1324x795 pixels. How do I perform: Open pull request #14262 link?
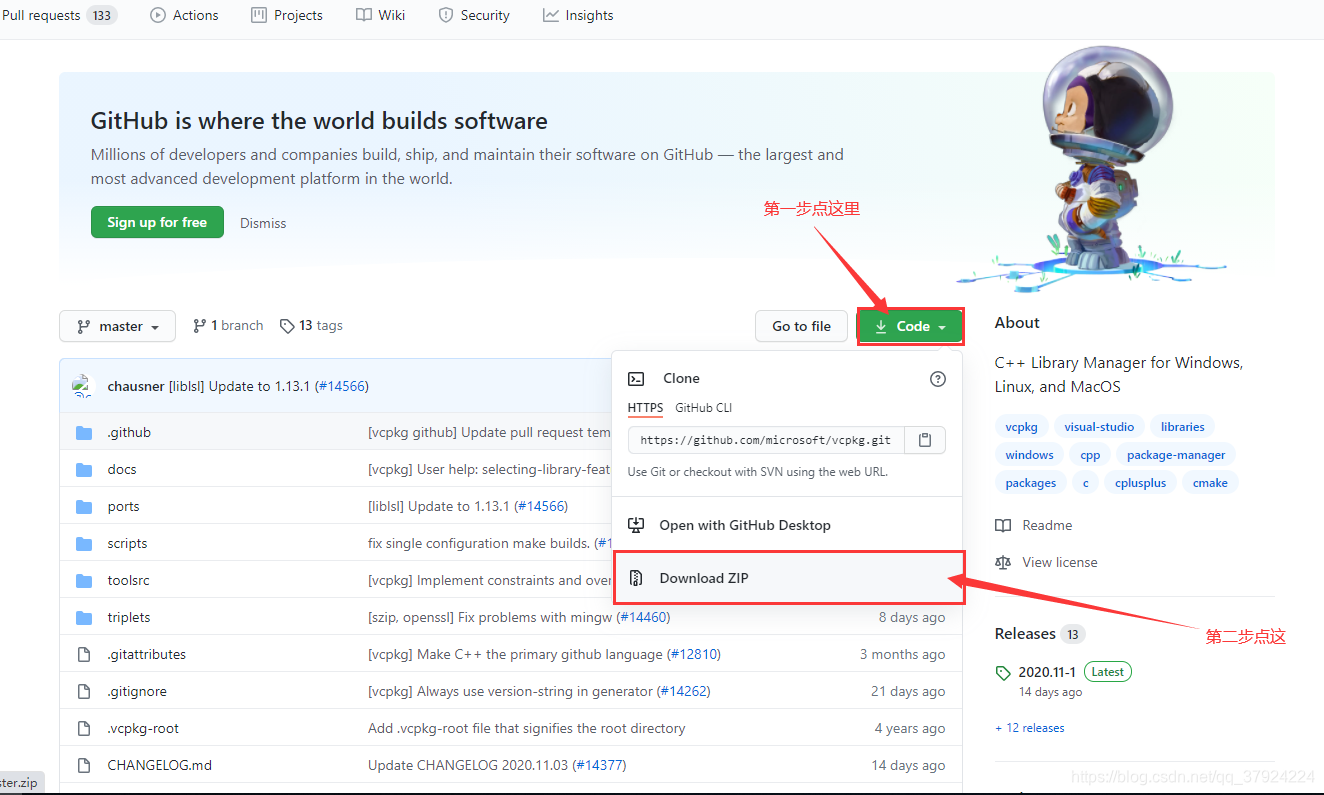[x=683, y=691]
